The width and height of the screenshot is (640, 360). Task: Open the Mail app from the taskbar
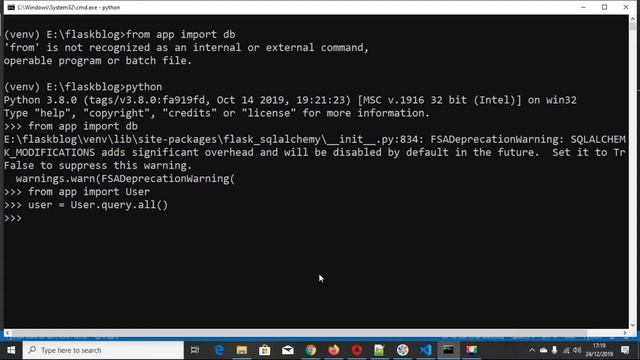pos(288,350)
